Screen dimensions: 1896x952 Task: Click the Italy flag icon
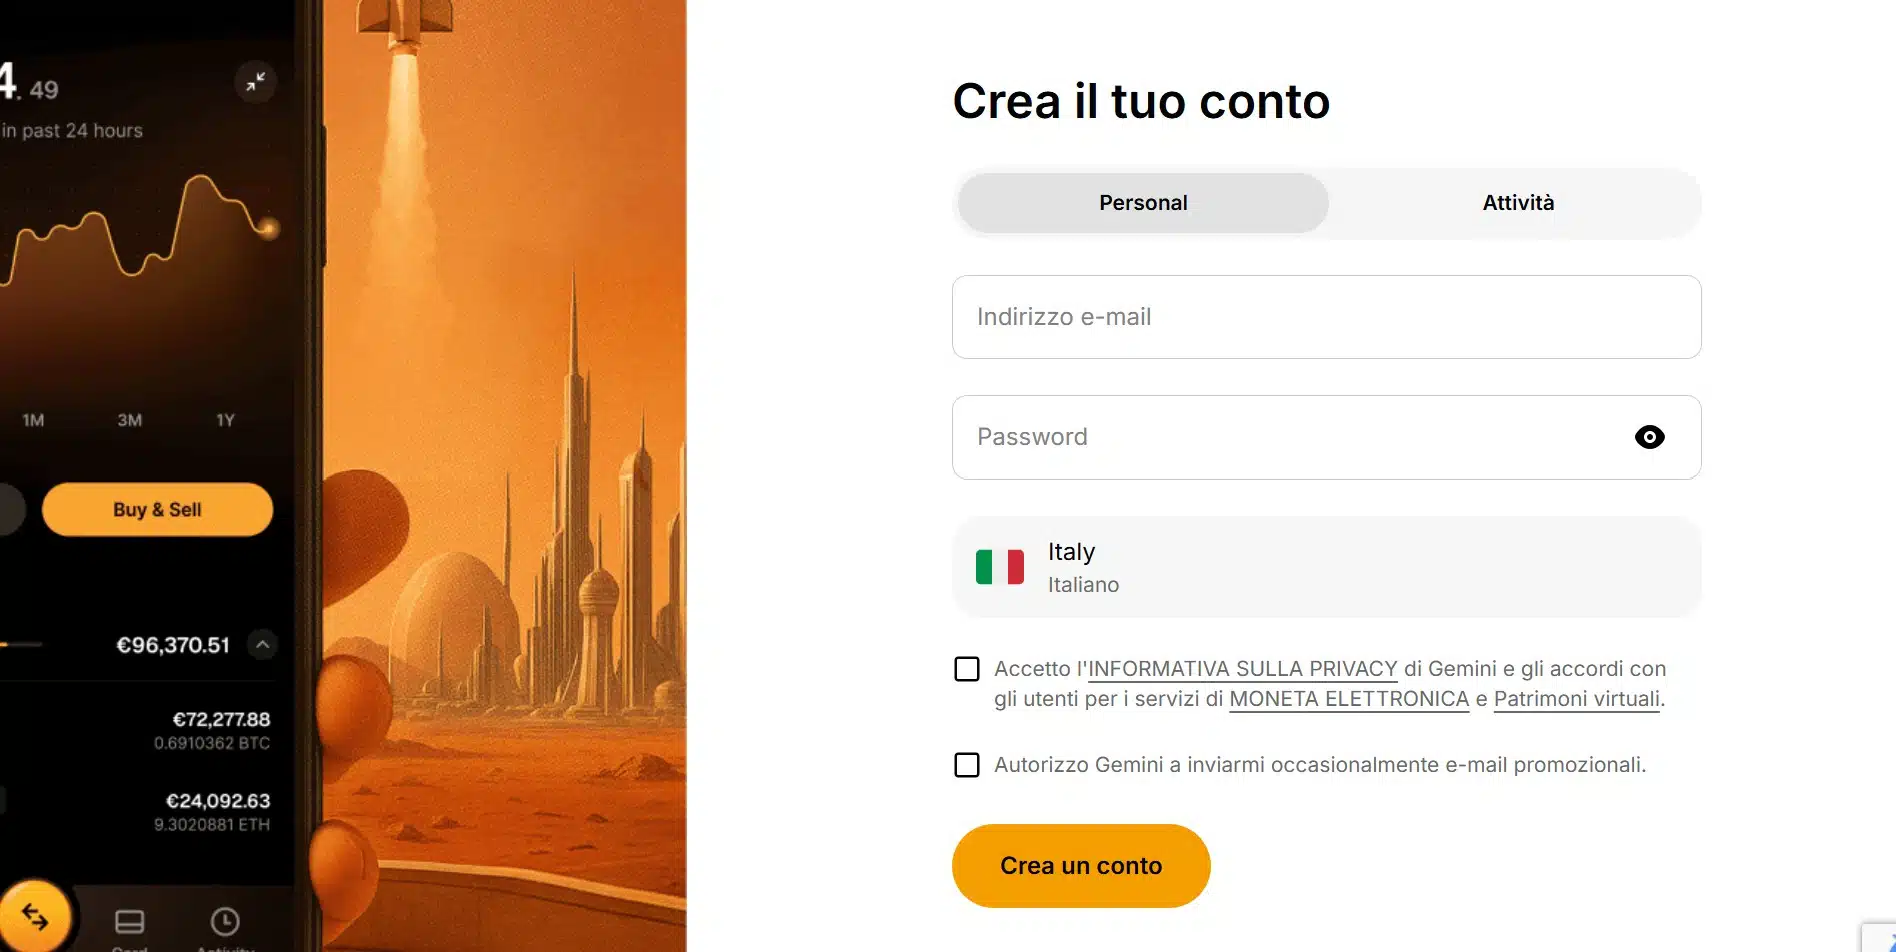coord(999,566)
